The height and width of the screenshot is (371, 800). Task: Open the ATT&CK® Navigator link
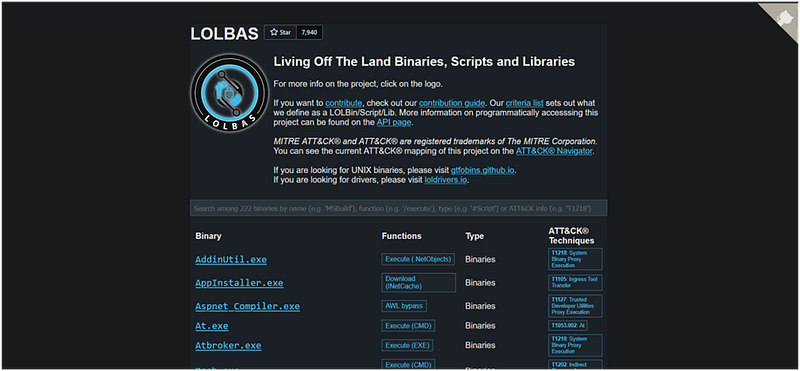tap(554, 151)
